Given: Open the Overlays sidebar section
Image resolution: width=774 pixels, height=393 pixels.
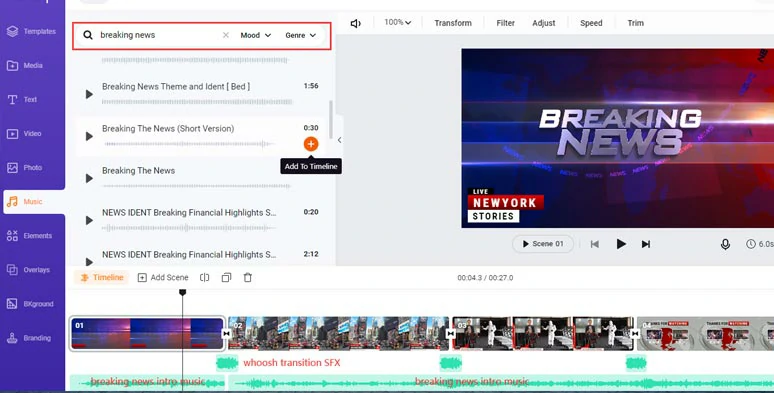Looking at the screenshot, I should [x=32, y=270].
